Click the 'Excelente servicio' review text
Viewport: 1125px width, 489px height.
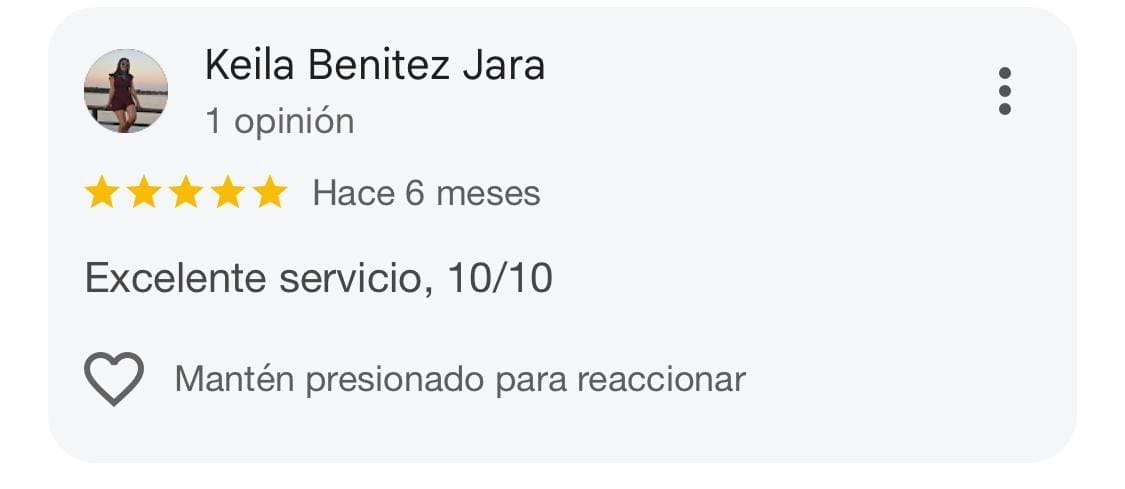point(258,278)
